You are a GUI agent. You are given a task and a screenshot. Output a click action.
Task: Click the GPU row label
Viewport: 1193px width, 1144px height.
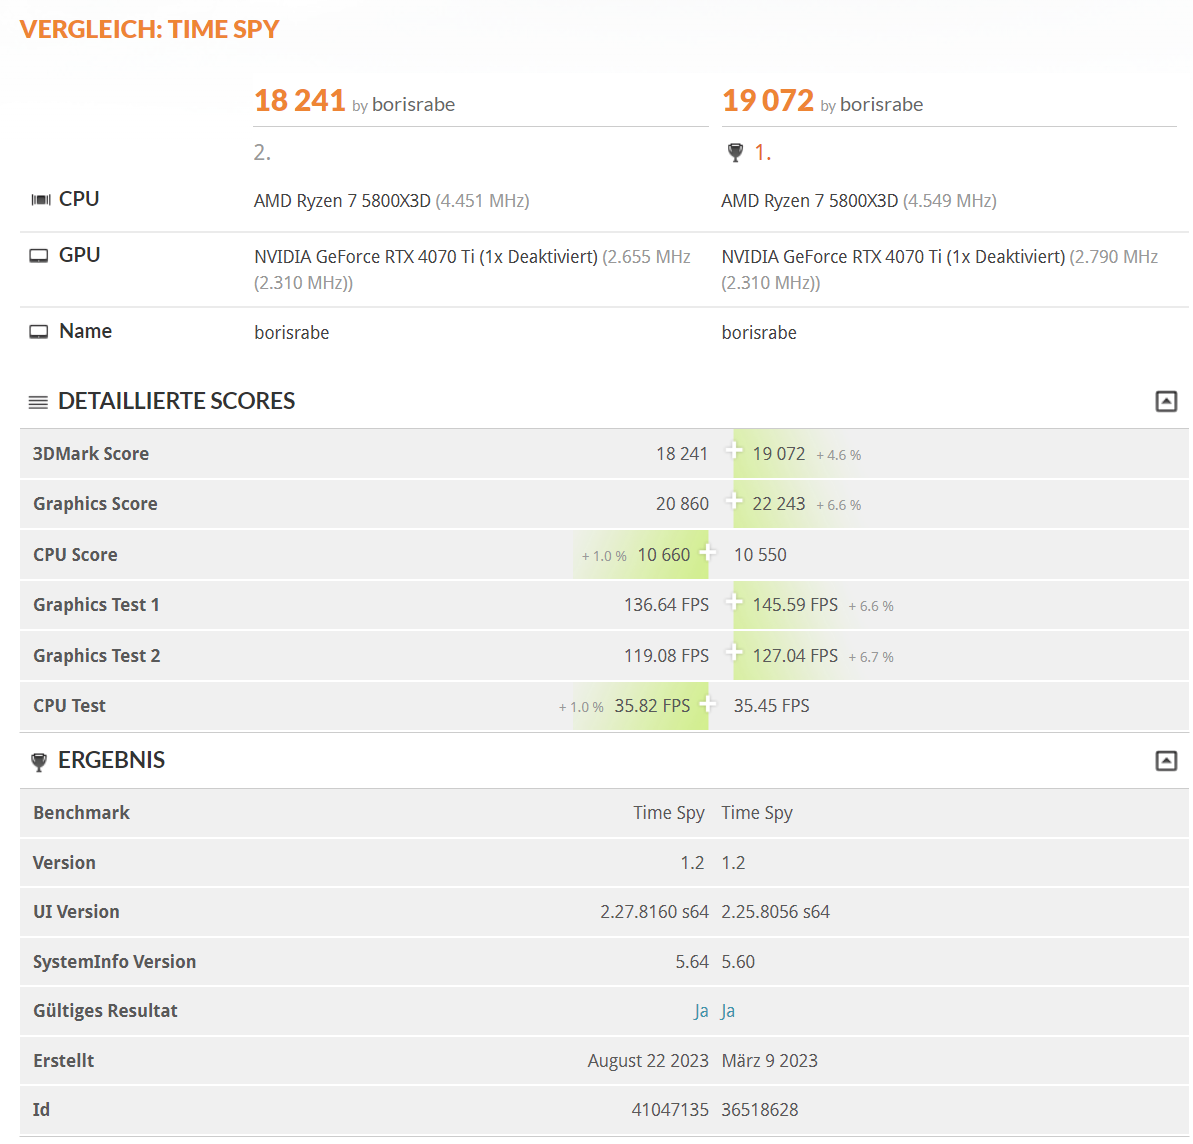(x=79, y=255)
